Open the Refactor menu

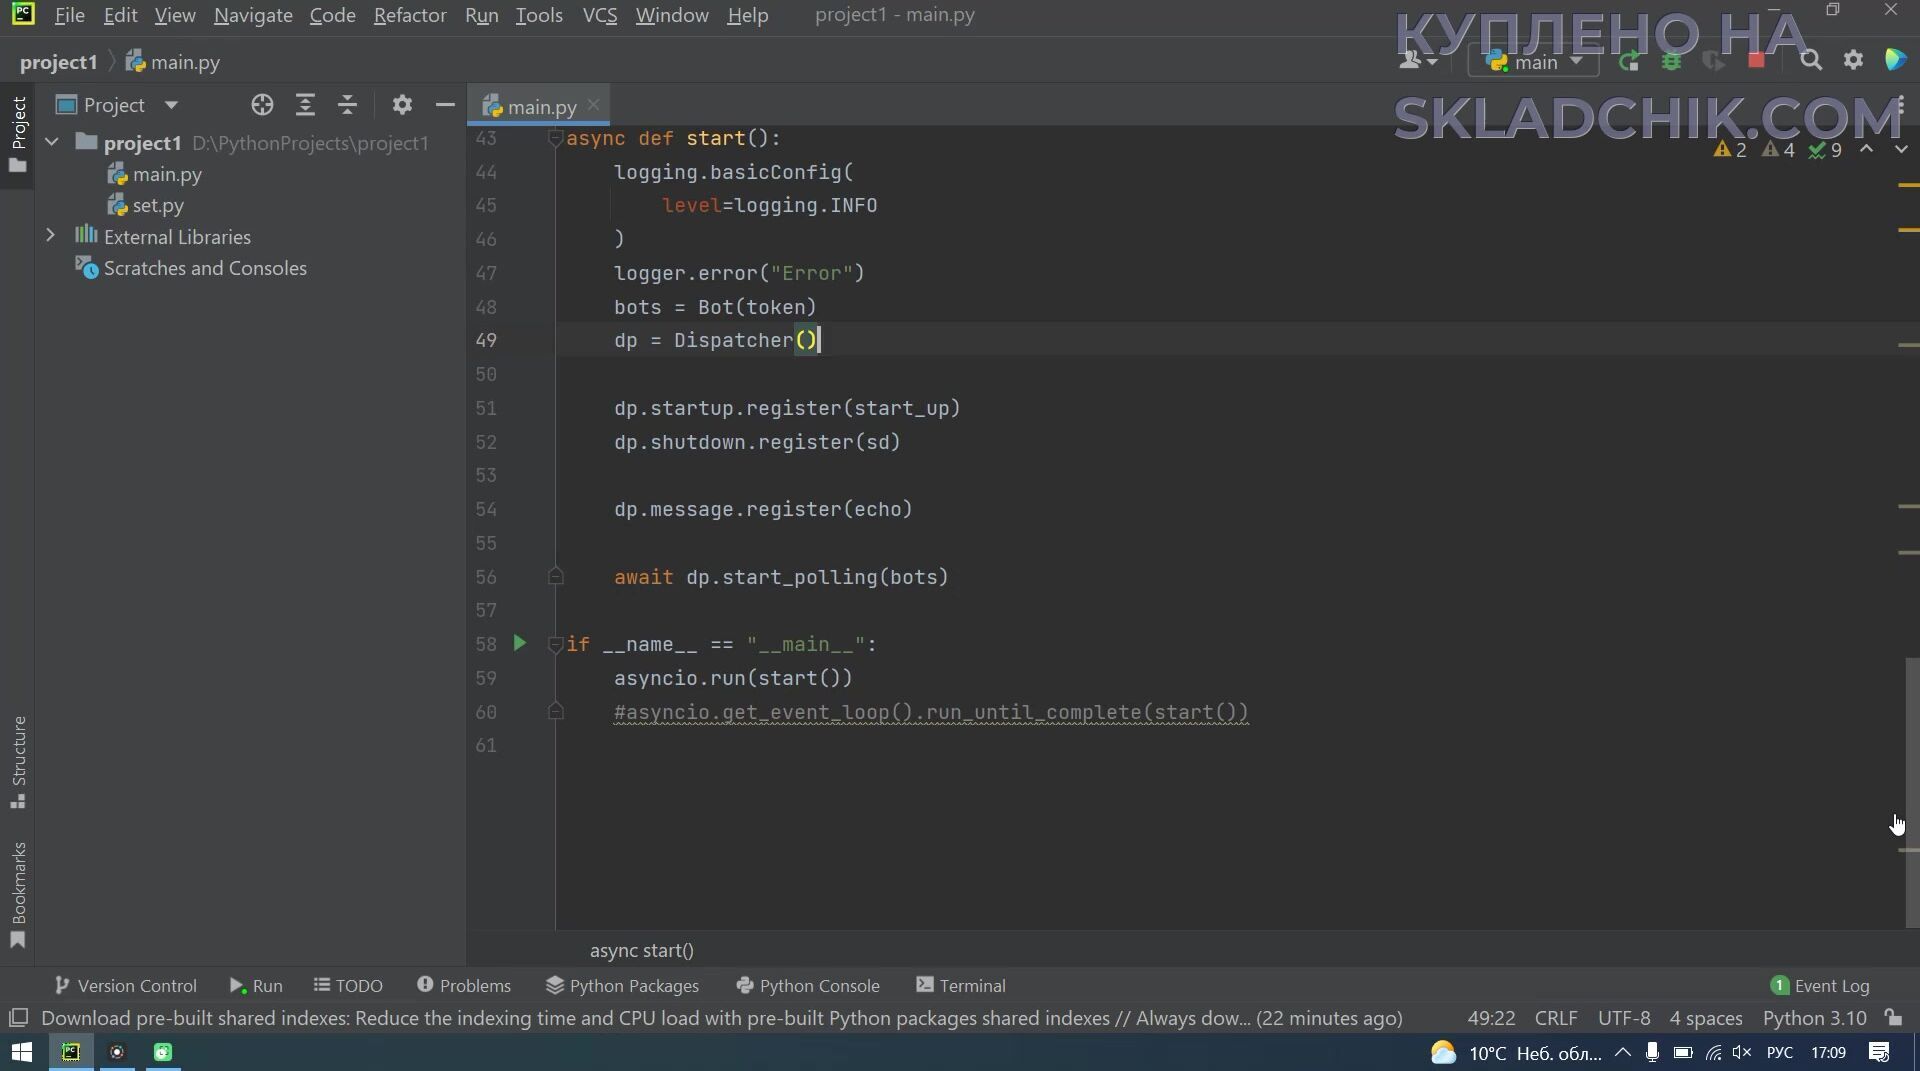pos(410,15)
